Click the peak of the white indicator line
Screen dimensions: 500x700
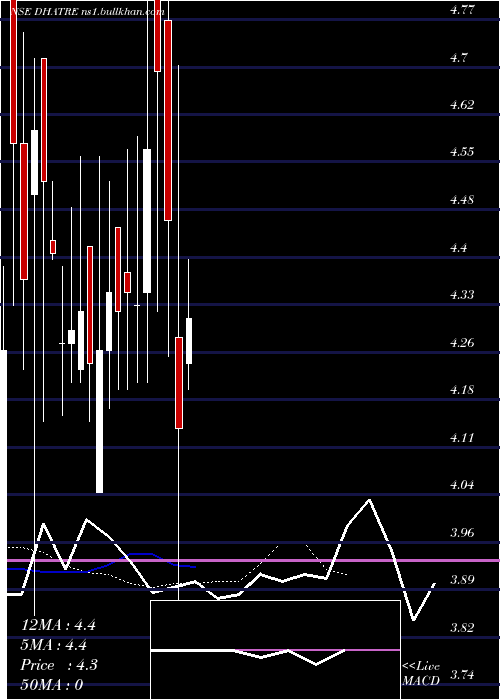tap(369, 500)
